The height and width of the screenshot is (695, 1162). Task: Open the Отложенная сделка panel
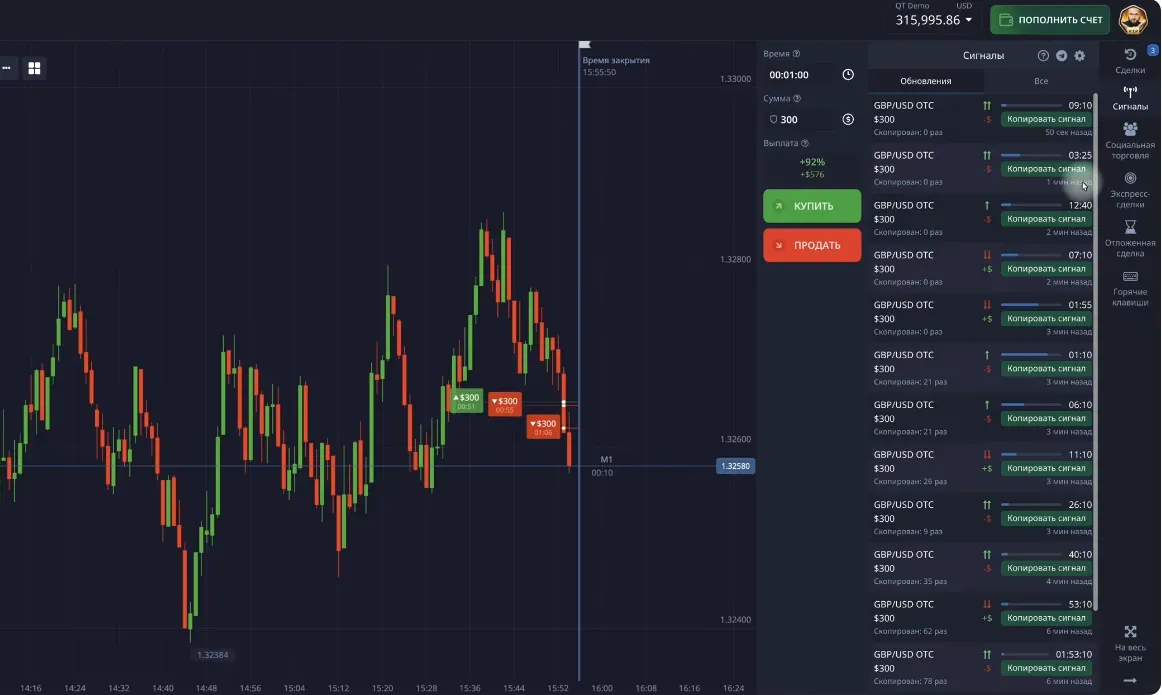click(1130, 237)
